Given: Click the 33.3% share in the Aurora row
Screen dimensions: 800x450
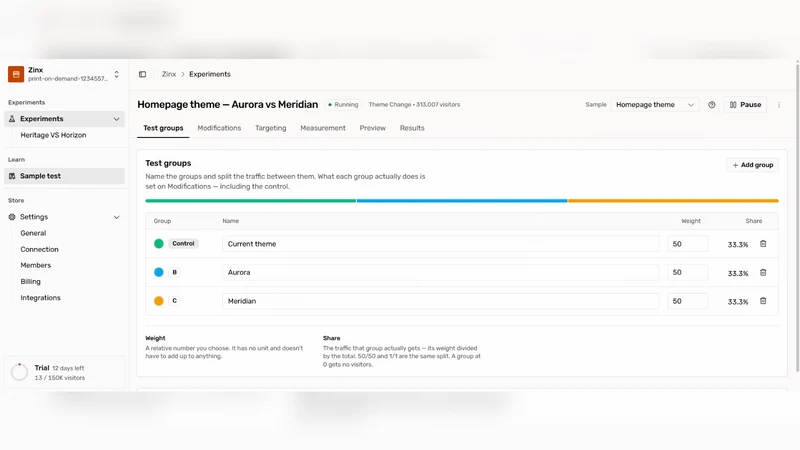Looking at the screenshot, I should 738,273.
